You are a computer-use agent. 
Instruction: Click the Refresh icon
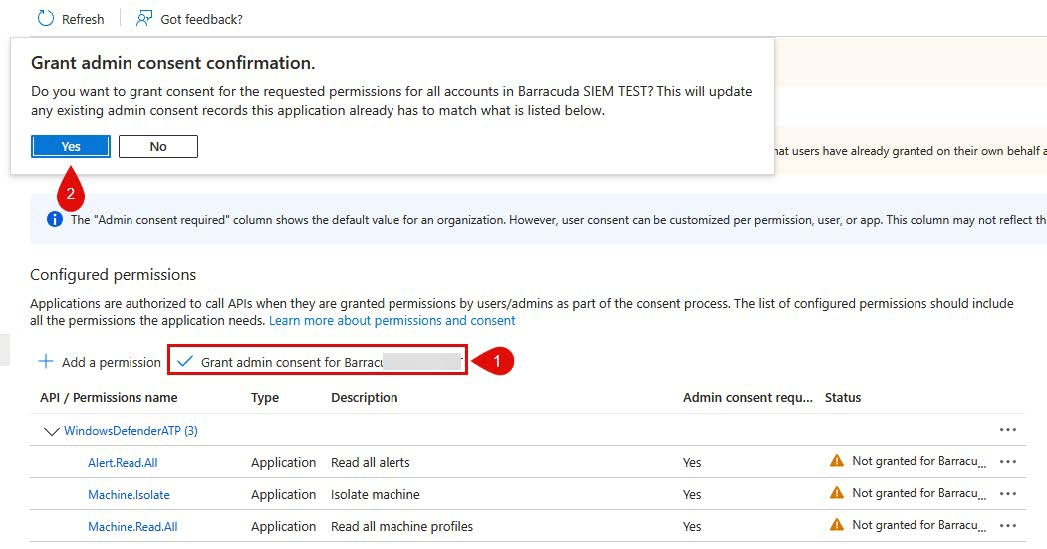click(45, 18)
